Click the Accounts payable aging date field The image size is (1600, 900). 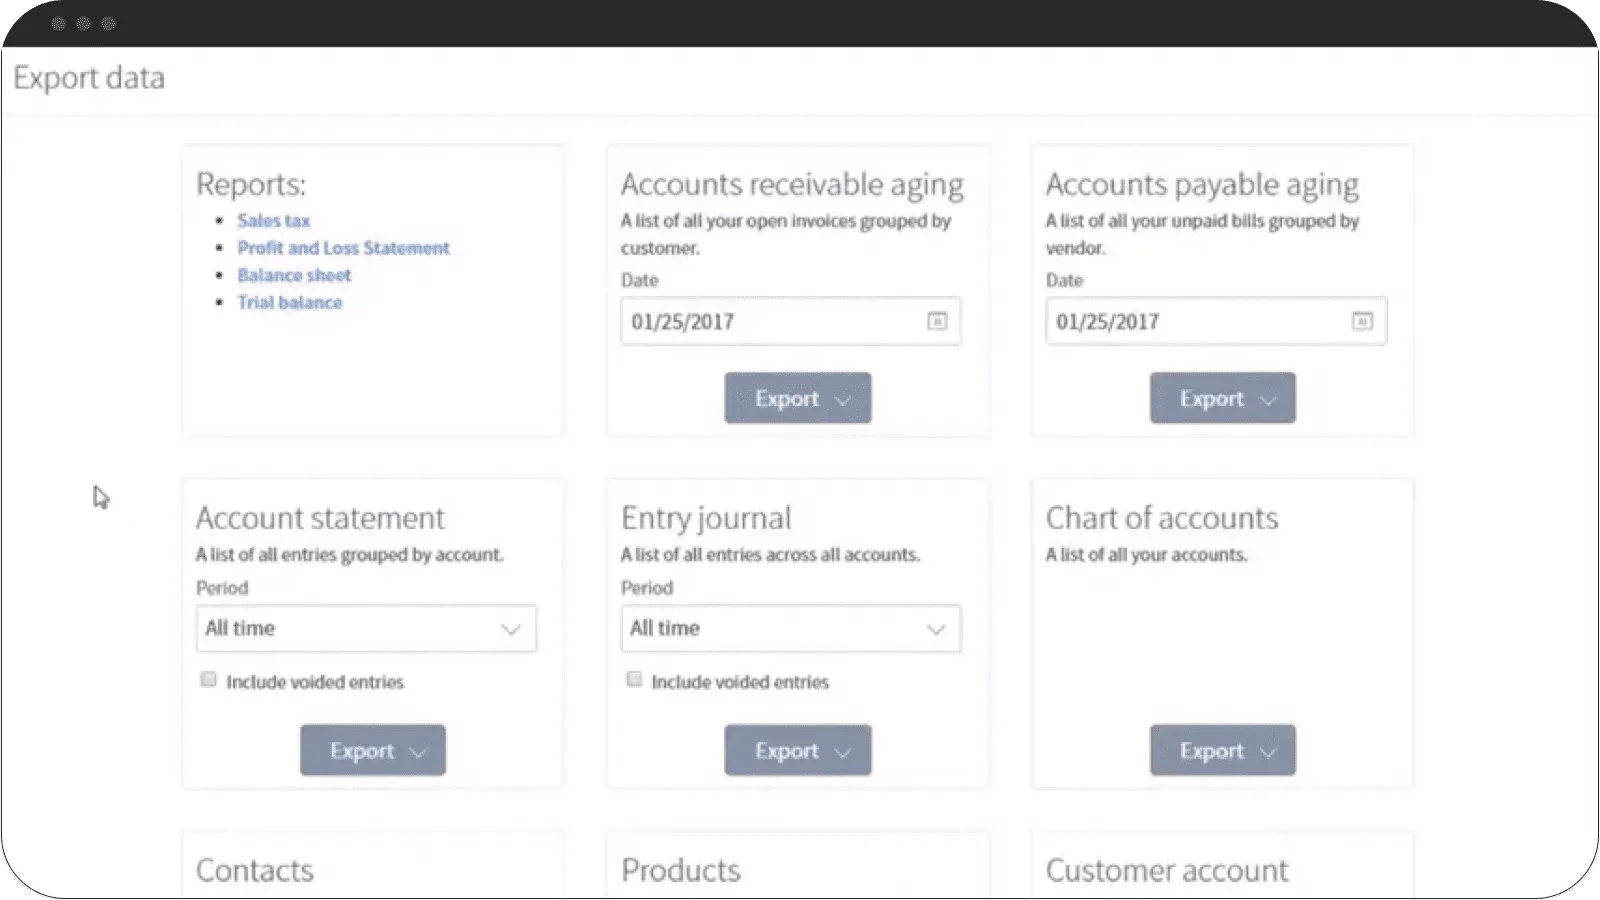tap(1216, 321)
